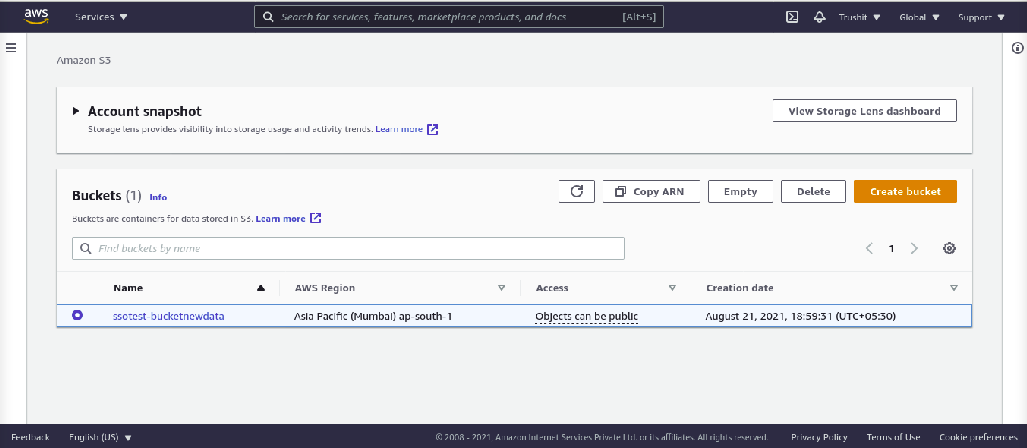1027x448 pixels.
Task: Click the Create bucket button
Action: [905, 191]
